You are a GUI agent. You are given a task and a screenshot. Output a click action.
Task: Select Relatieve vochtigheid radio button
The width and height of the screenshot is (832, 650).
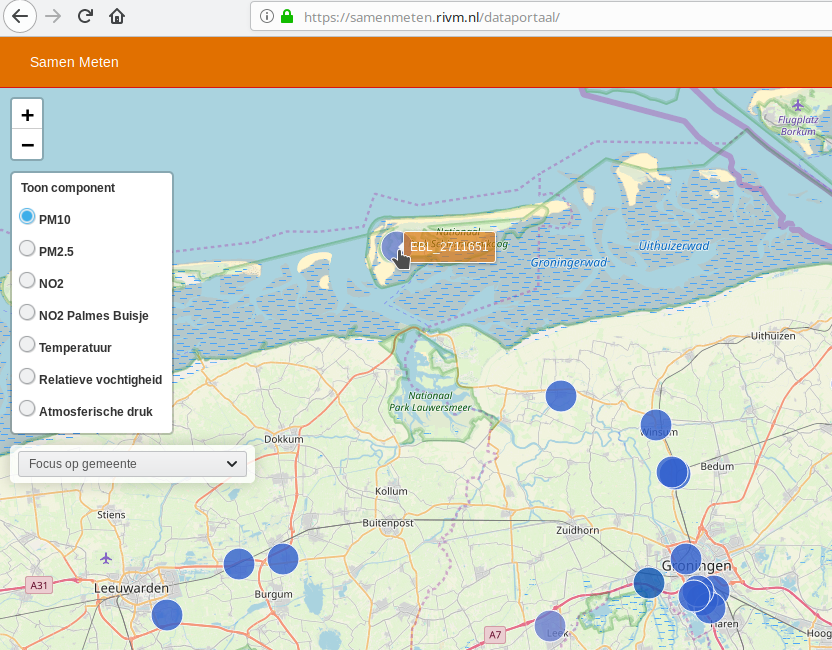tap(28, 377)
